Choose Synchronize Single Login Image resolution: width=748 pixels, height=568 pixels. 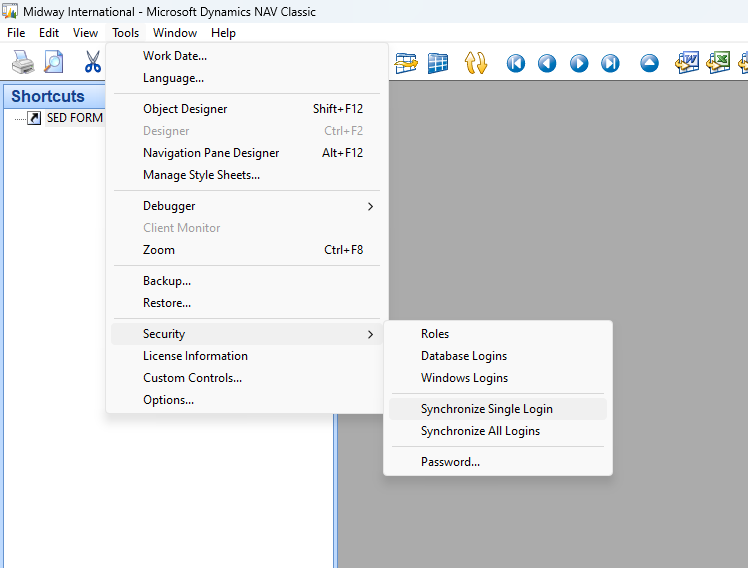point(498,409)
